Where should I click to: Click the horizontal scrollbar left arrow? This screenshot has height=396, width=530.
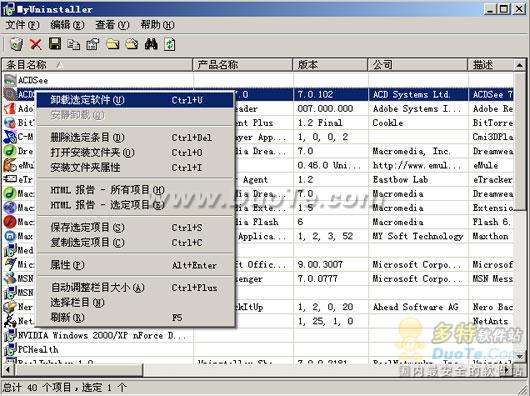(8, 370)
